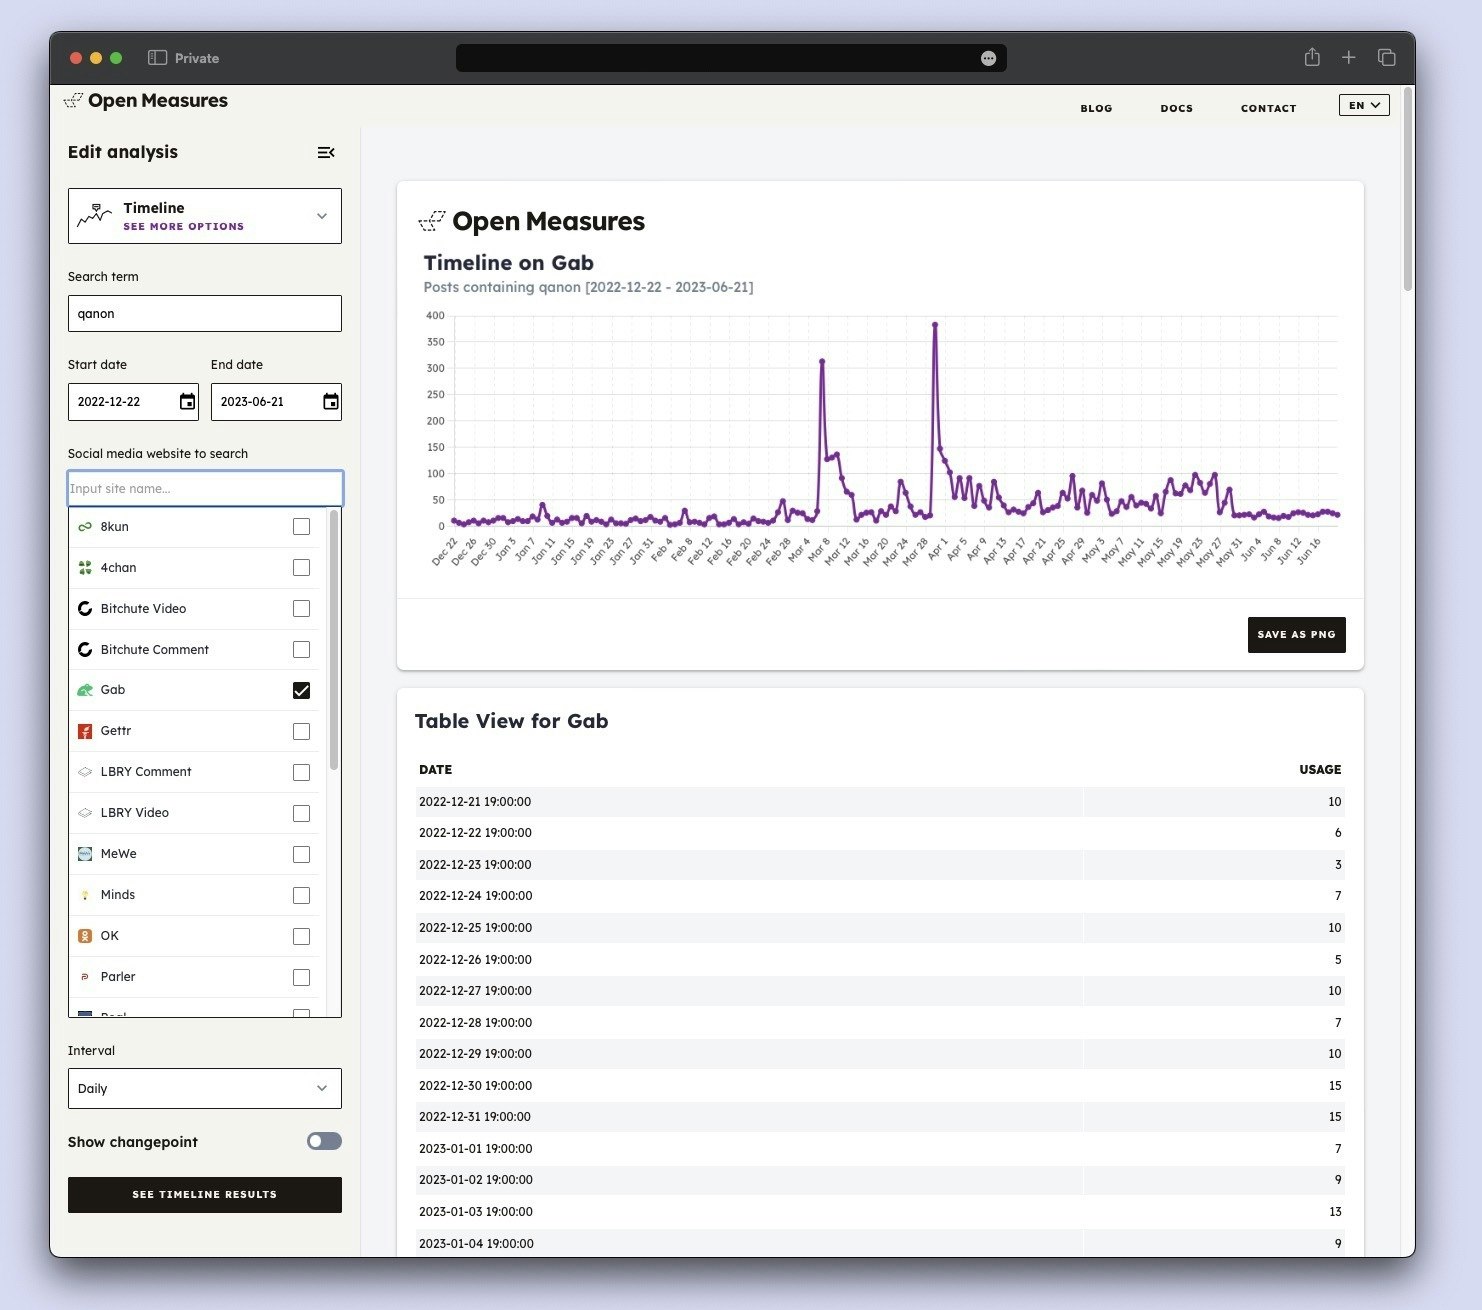
Task: Collapse the Edit analysis panel icon
Action: pos(326,152)
